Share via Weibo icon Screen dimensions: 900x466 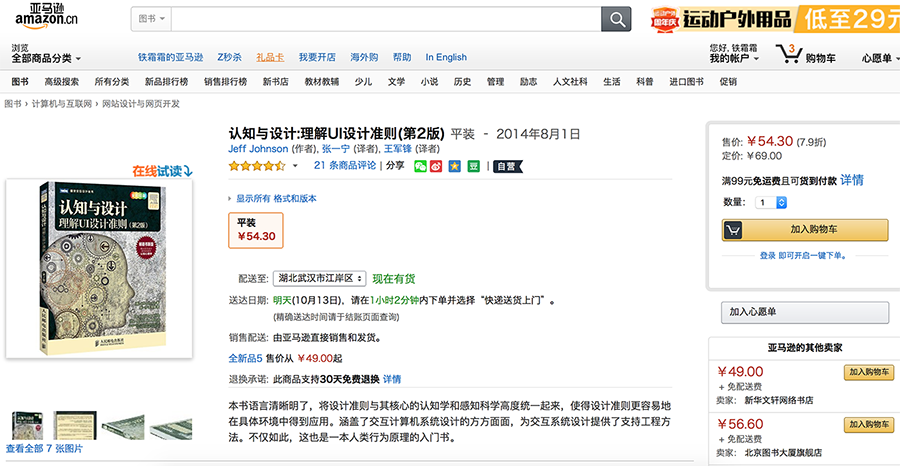point(436,166)
